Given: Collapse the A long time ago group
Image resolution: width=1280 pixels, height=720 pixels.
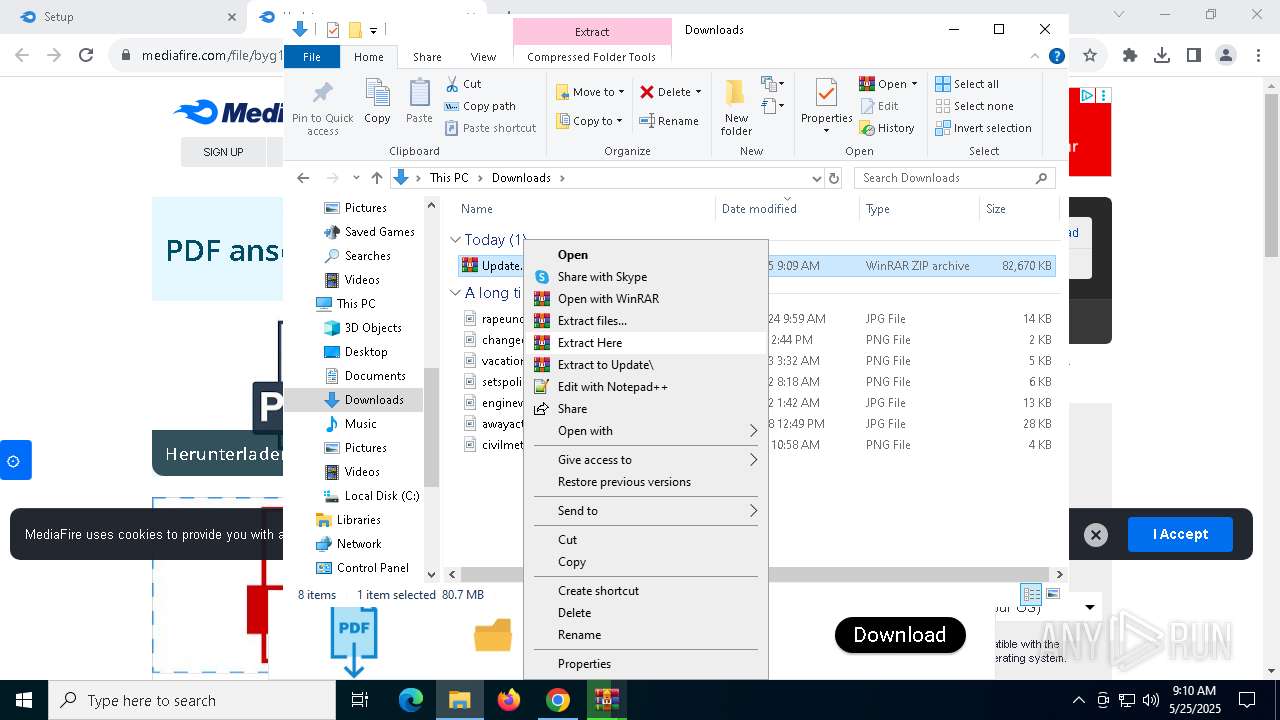Looking at the screenshot, I should [455, 293].
